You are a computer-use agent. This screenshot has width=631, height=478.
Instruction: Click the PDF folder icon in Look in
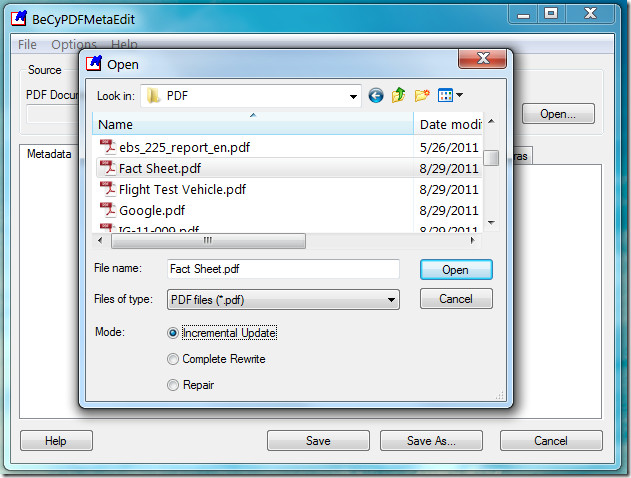click(153, 96)
